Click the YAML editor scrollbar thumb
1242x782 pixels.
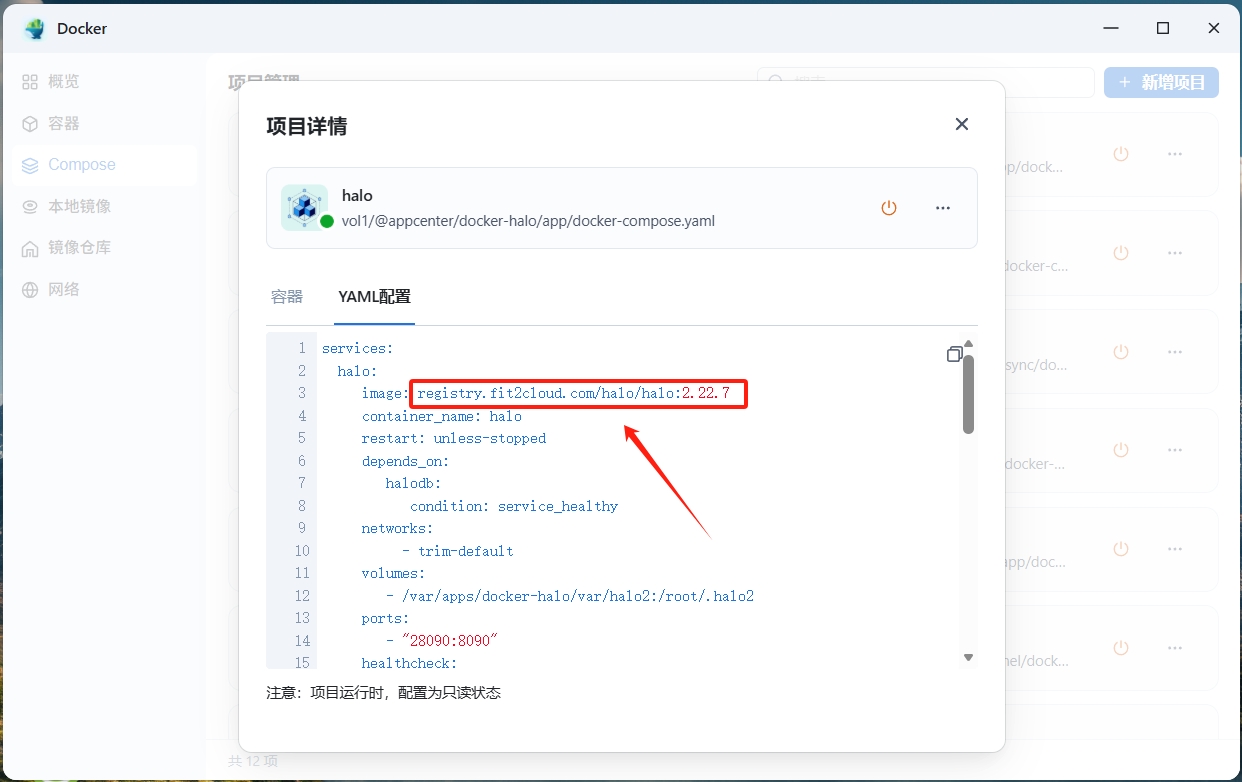click(968, 394)
